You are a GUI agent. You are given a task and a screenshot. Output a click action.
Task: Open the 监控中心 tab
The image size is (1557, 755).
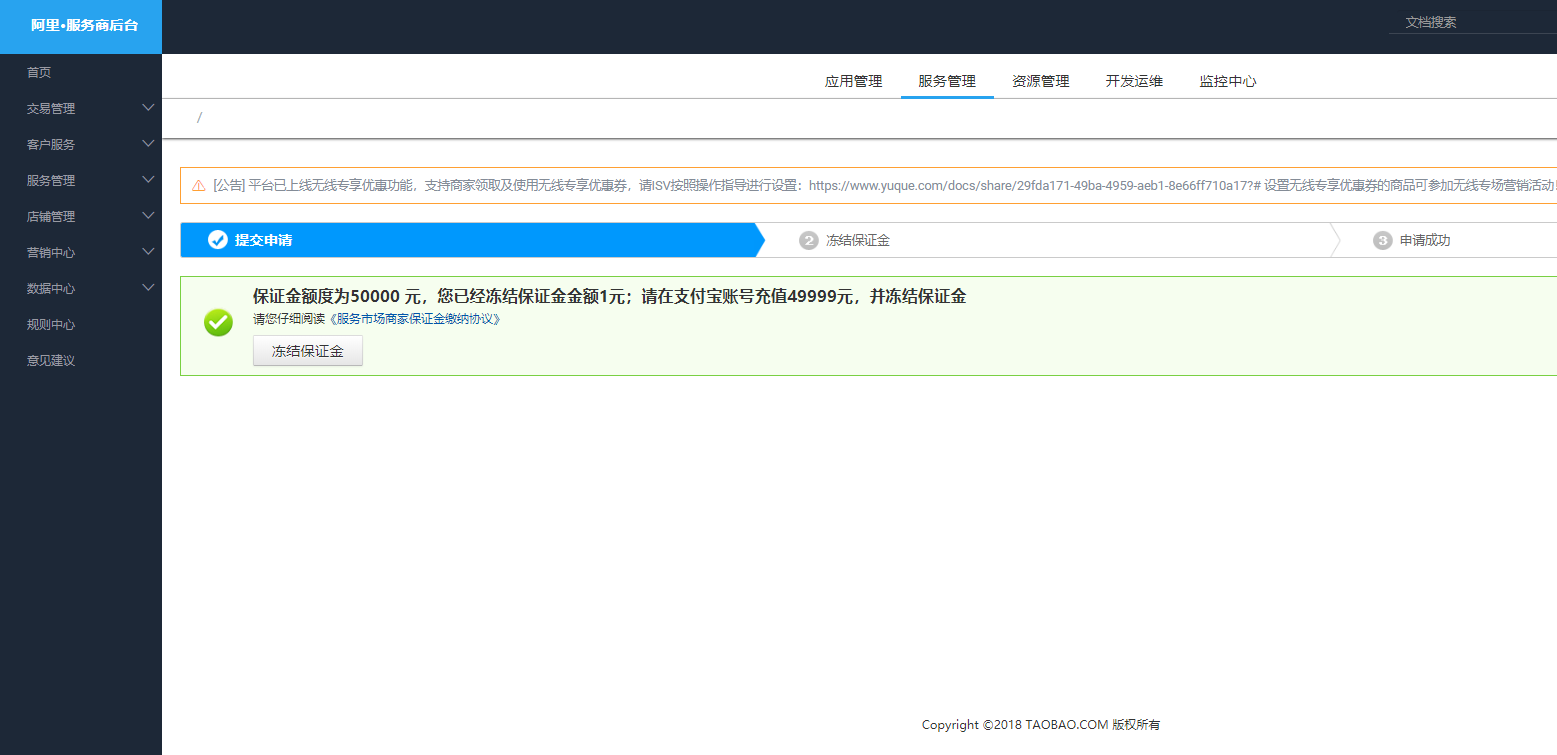(x=1227, y=82)
